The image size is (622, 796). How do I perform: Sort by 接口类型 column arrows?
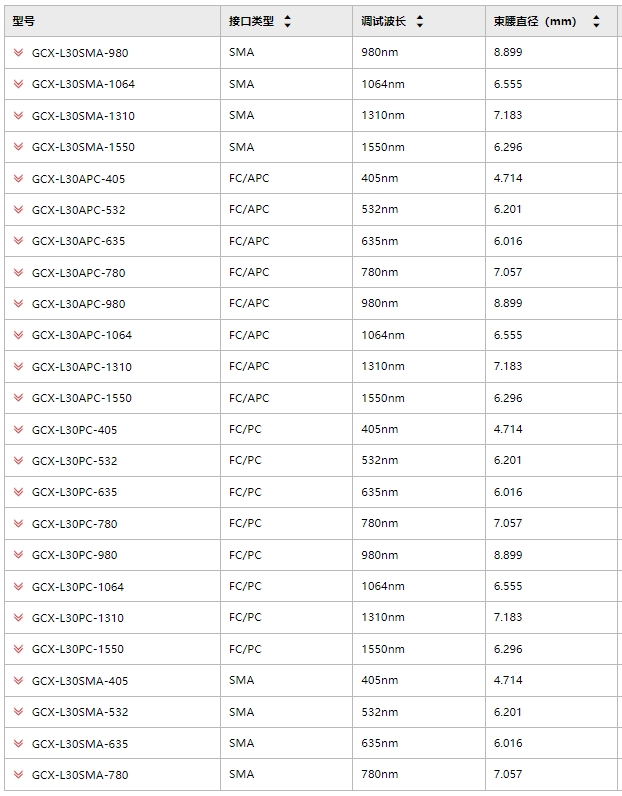pyautogui.click(x=287, y=21)
